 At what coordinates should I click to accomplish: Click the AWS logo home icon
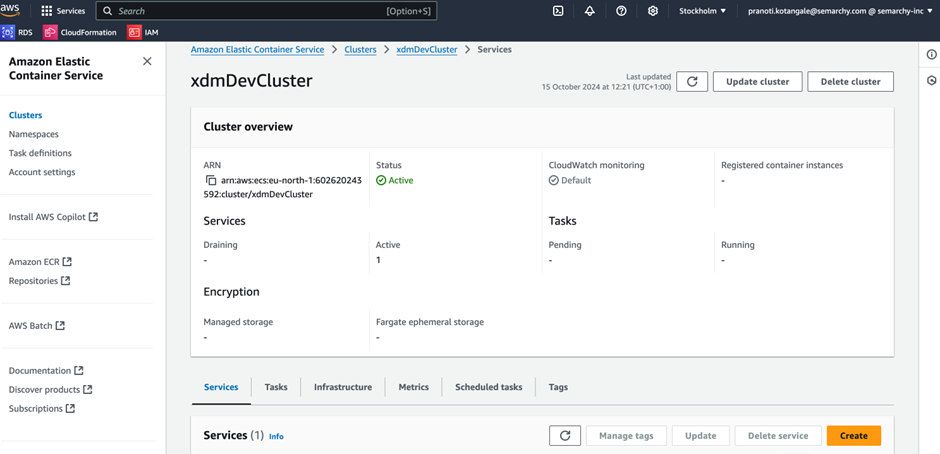(11, 10)
